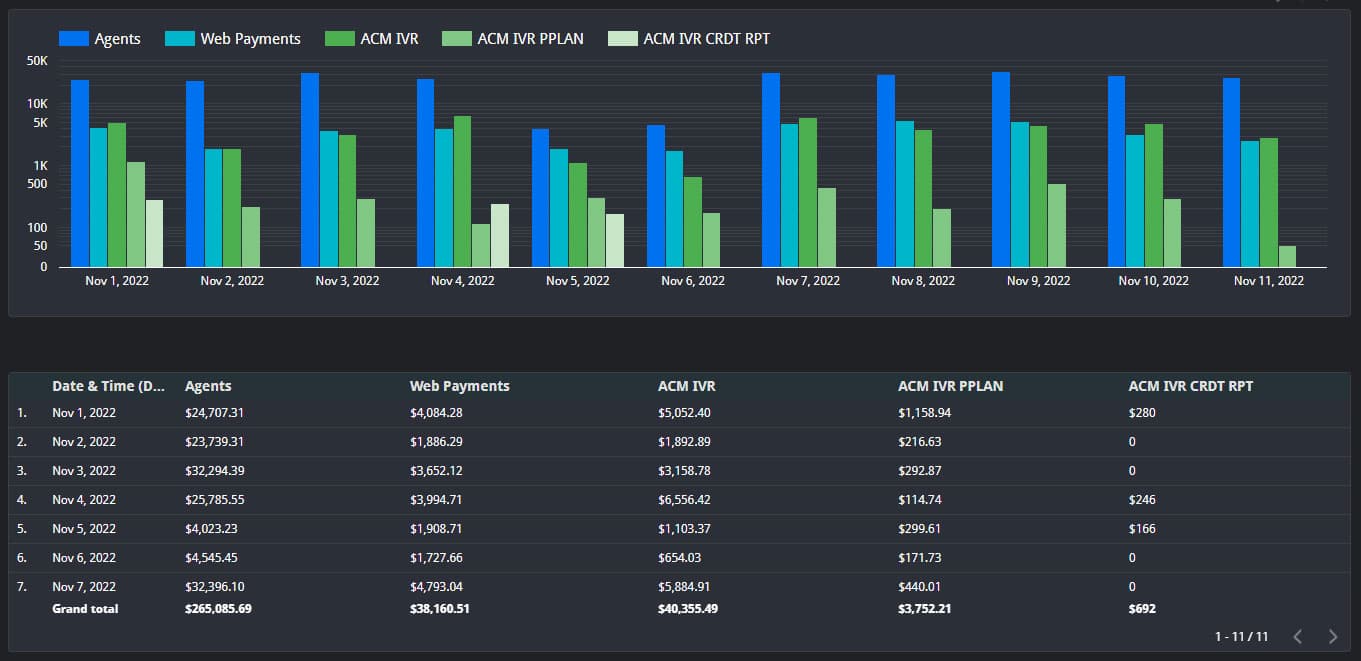Click the 1K y-axis label
1361x661 pixels.
(40, 166)
